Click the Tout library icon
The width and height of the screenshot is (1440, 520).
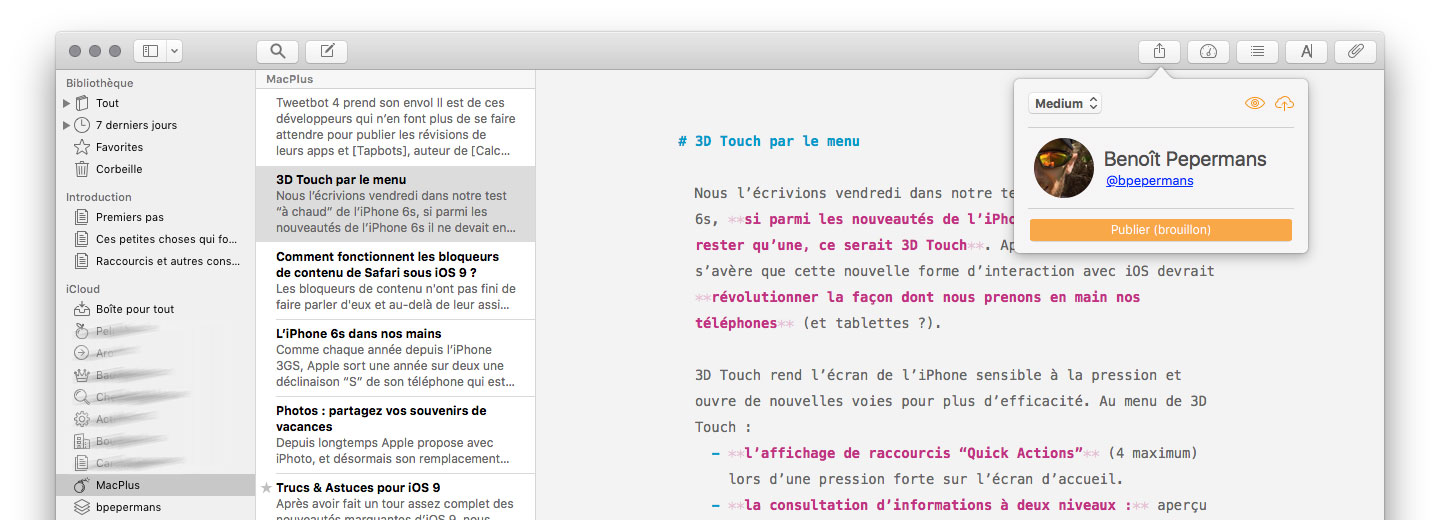click(82, 103)
